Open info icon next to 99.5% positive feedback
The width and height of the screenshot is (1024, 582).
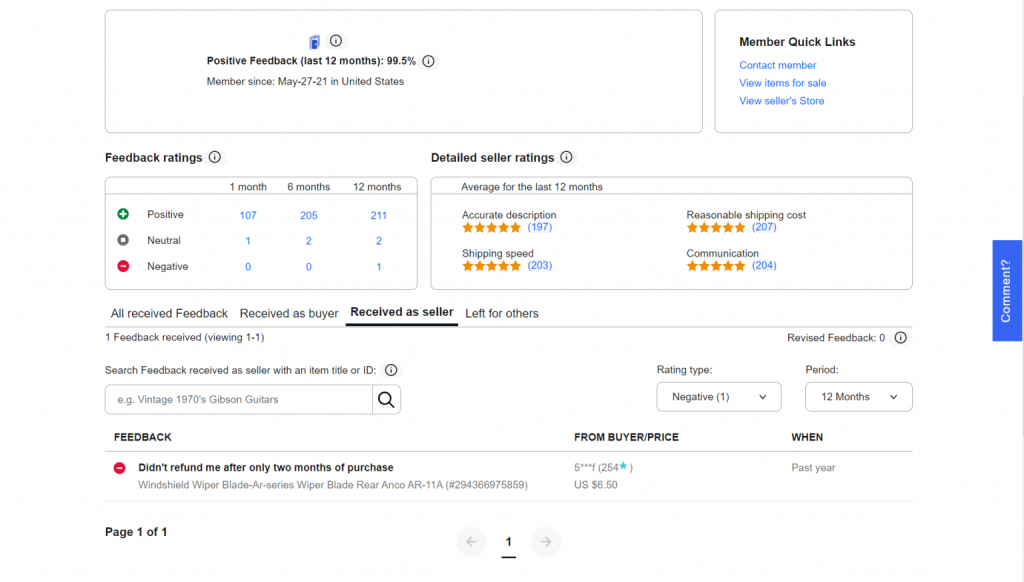tap(428, 61)
